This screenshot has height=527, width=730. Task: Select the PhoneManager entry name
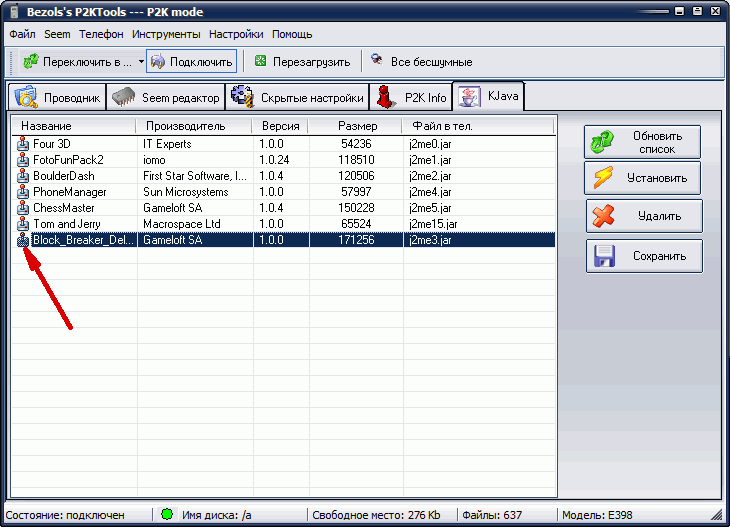[x=70, y=192]
